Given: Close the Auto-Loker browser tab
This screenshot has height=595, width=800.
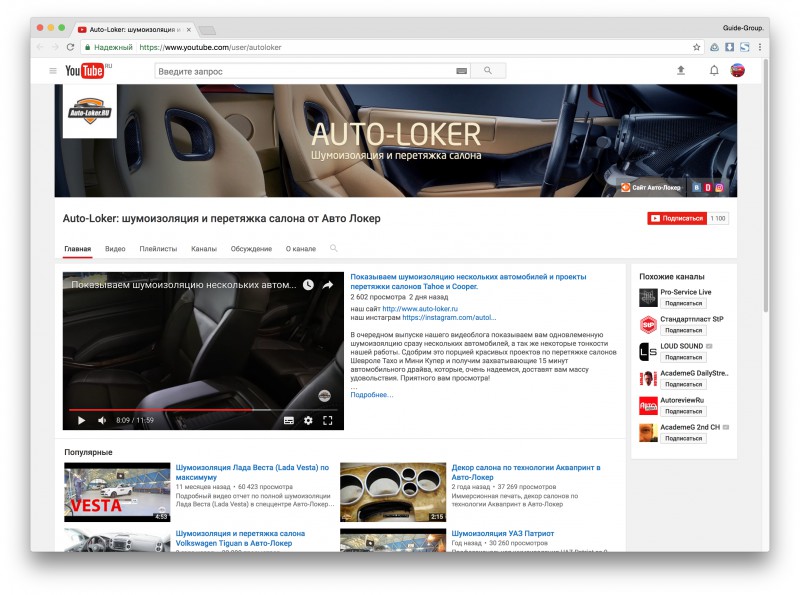Looking at the screenshot, I should [x=189, y=30].
